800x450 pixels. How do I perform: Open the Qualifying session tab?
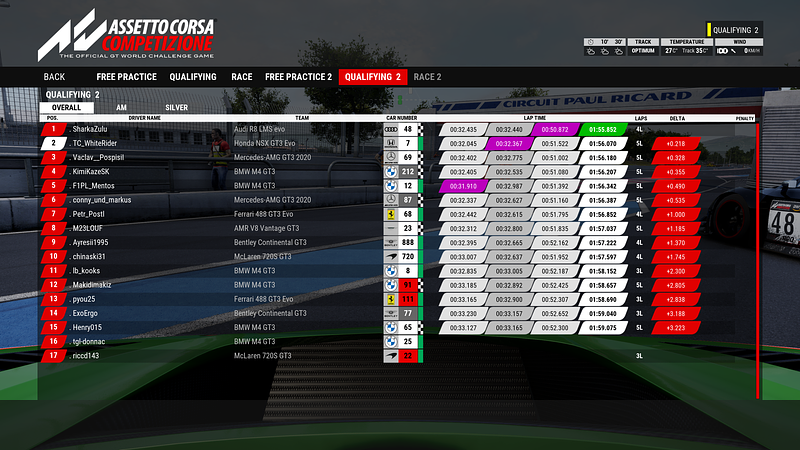(193, 77)
